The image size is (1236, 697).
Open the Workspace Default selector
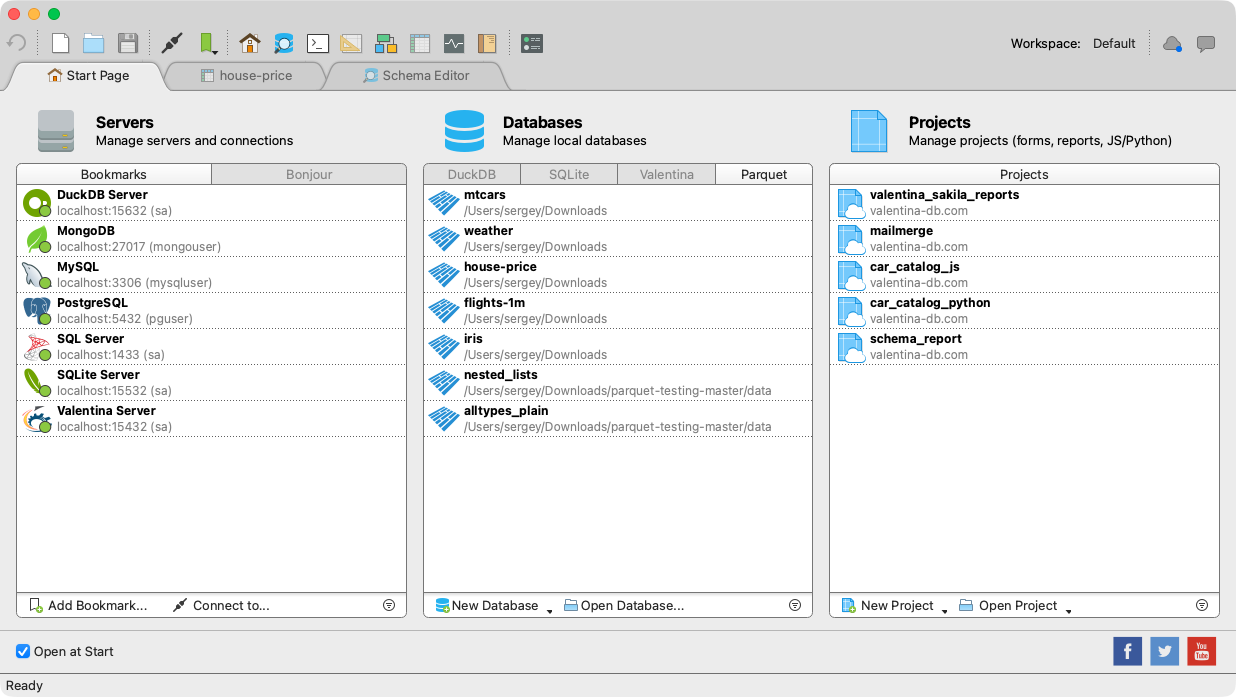(x=1113, y=43)
